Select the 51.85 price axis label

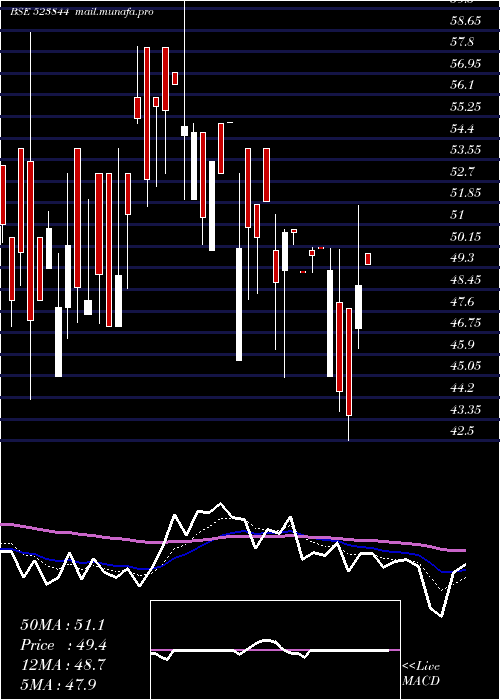(464, 193)
